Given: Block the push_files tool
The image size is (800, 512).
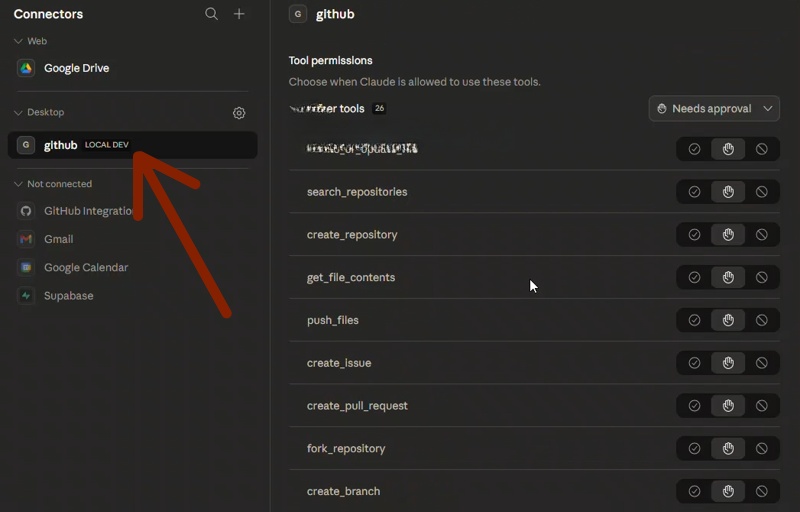Looking at the screenshot, I should (762, 320).
